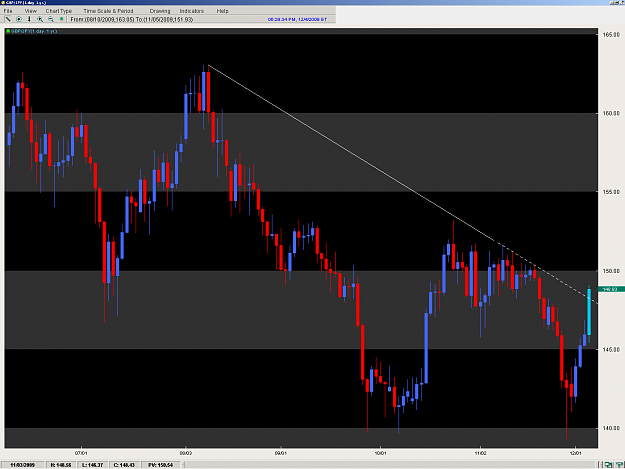Image resolution: width=625 pixels, height=469 pixels.
Task: Click the green monitor icon in status bar
Action: (608, 465)
